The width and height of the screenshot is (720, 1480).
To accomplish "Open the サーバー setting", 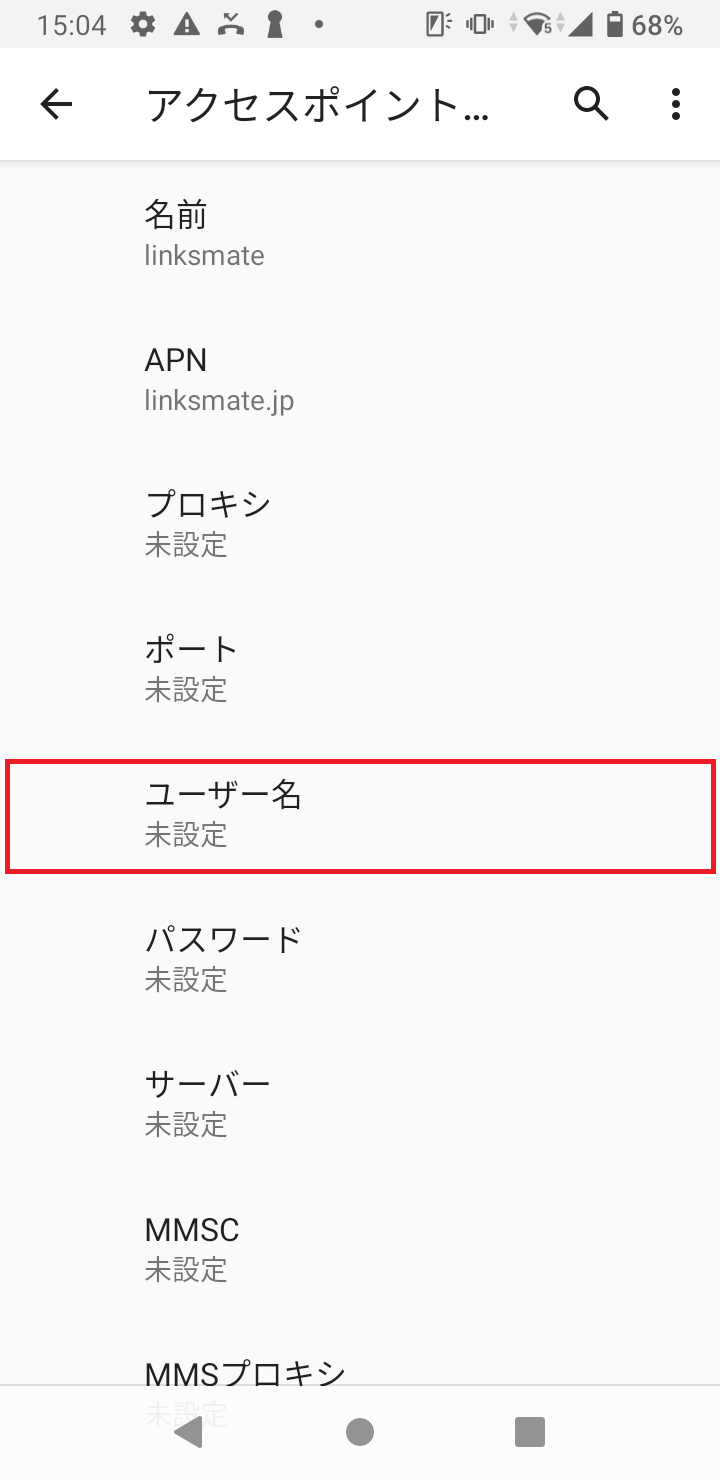I will coord(360,1101).
